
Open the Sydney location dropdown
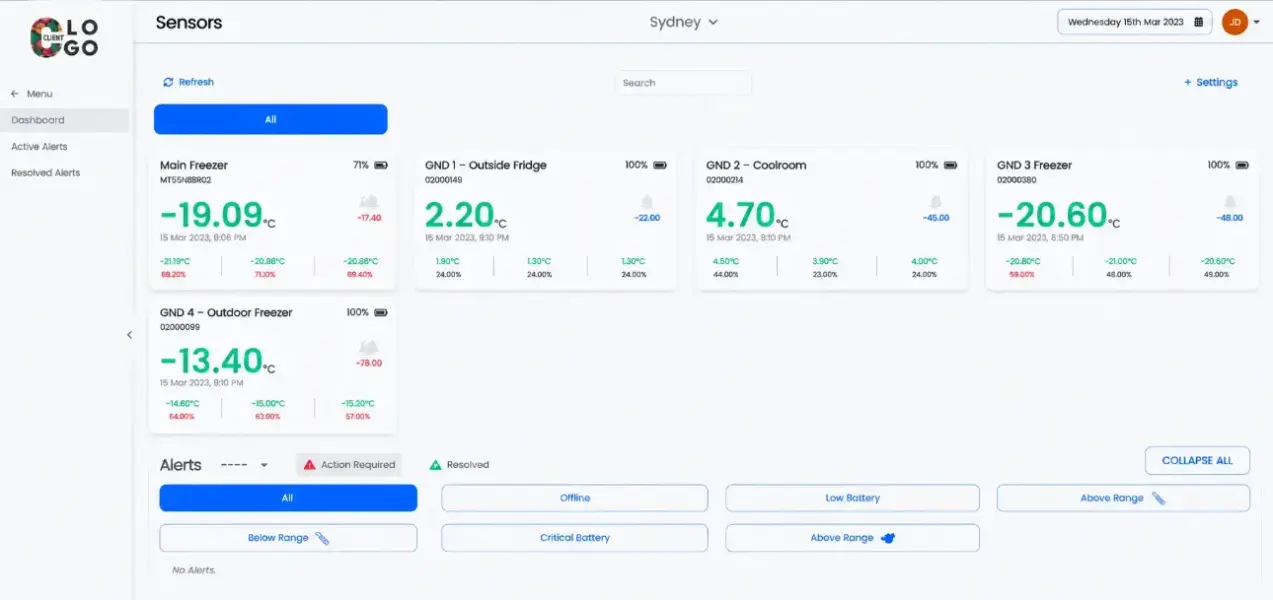click(x=684, y=22)
